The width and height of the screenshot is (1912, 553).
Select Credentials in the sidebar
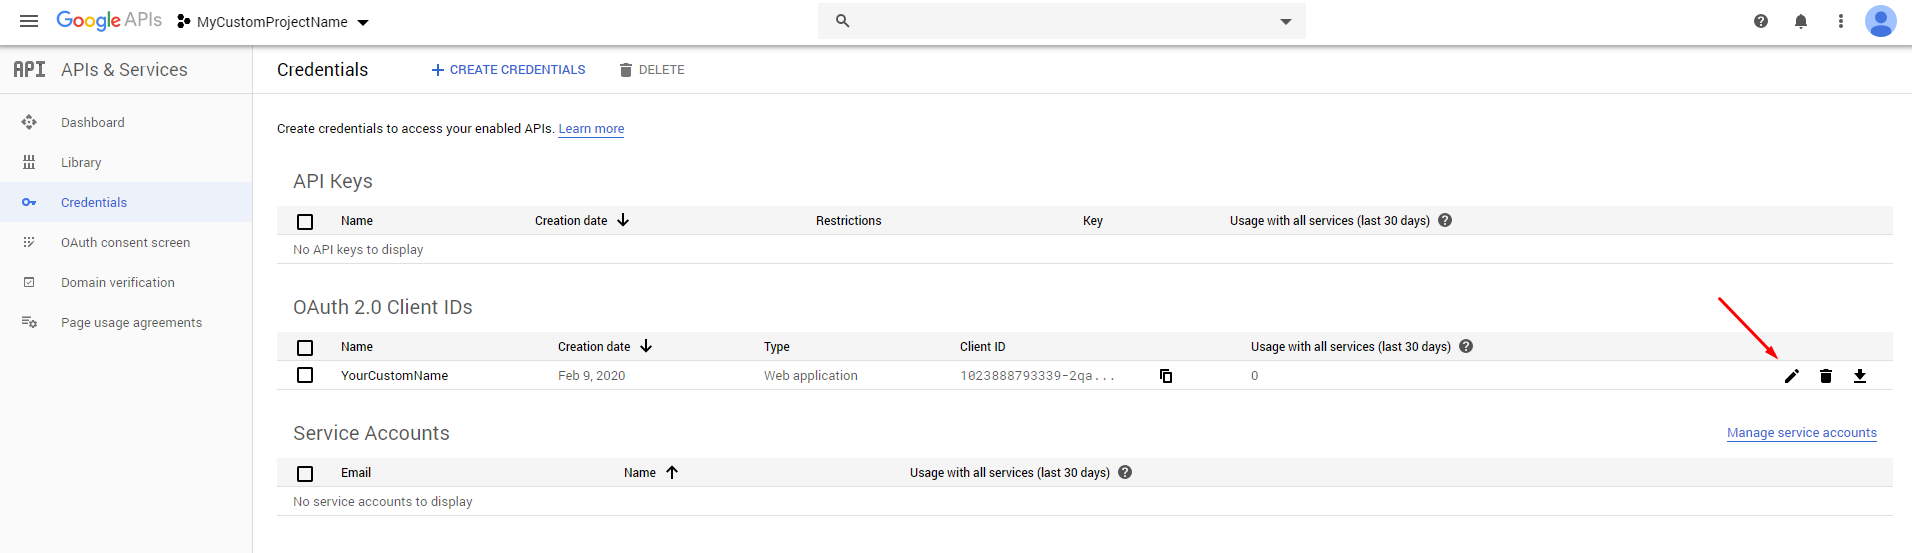pos(94,202)
